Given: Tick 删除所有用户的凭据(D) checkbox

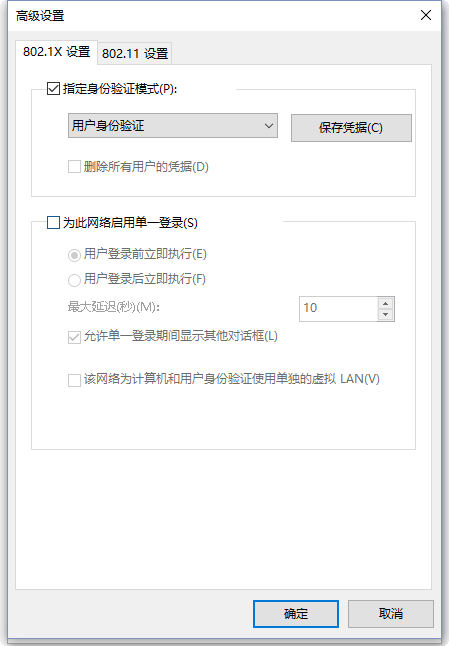Looking at the screenshot, I should pos(74,167).
